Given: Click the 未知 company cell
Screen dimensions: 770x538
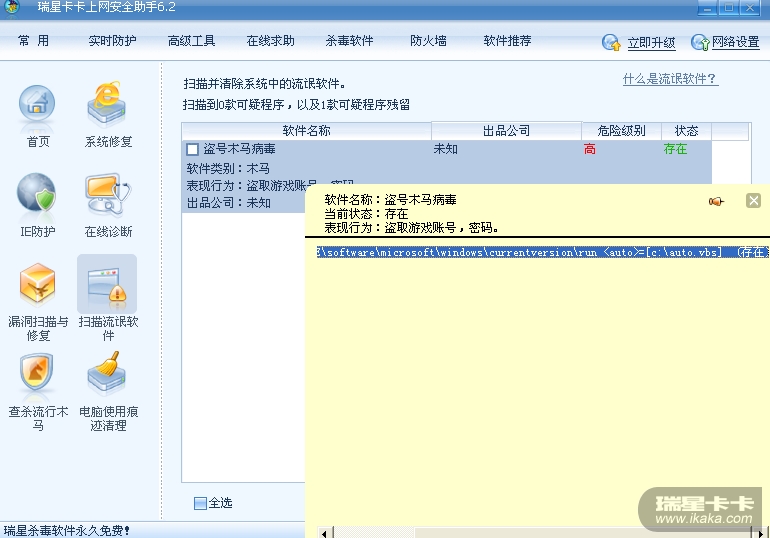Looking at the screenshot, I should tap(445, 149).
